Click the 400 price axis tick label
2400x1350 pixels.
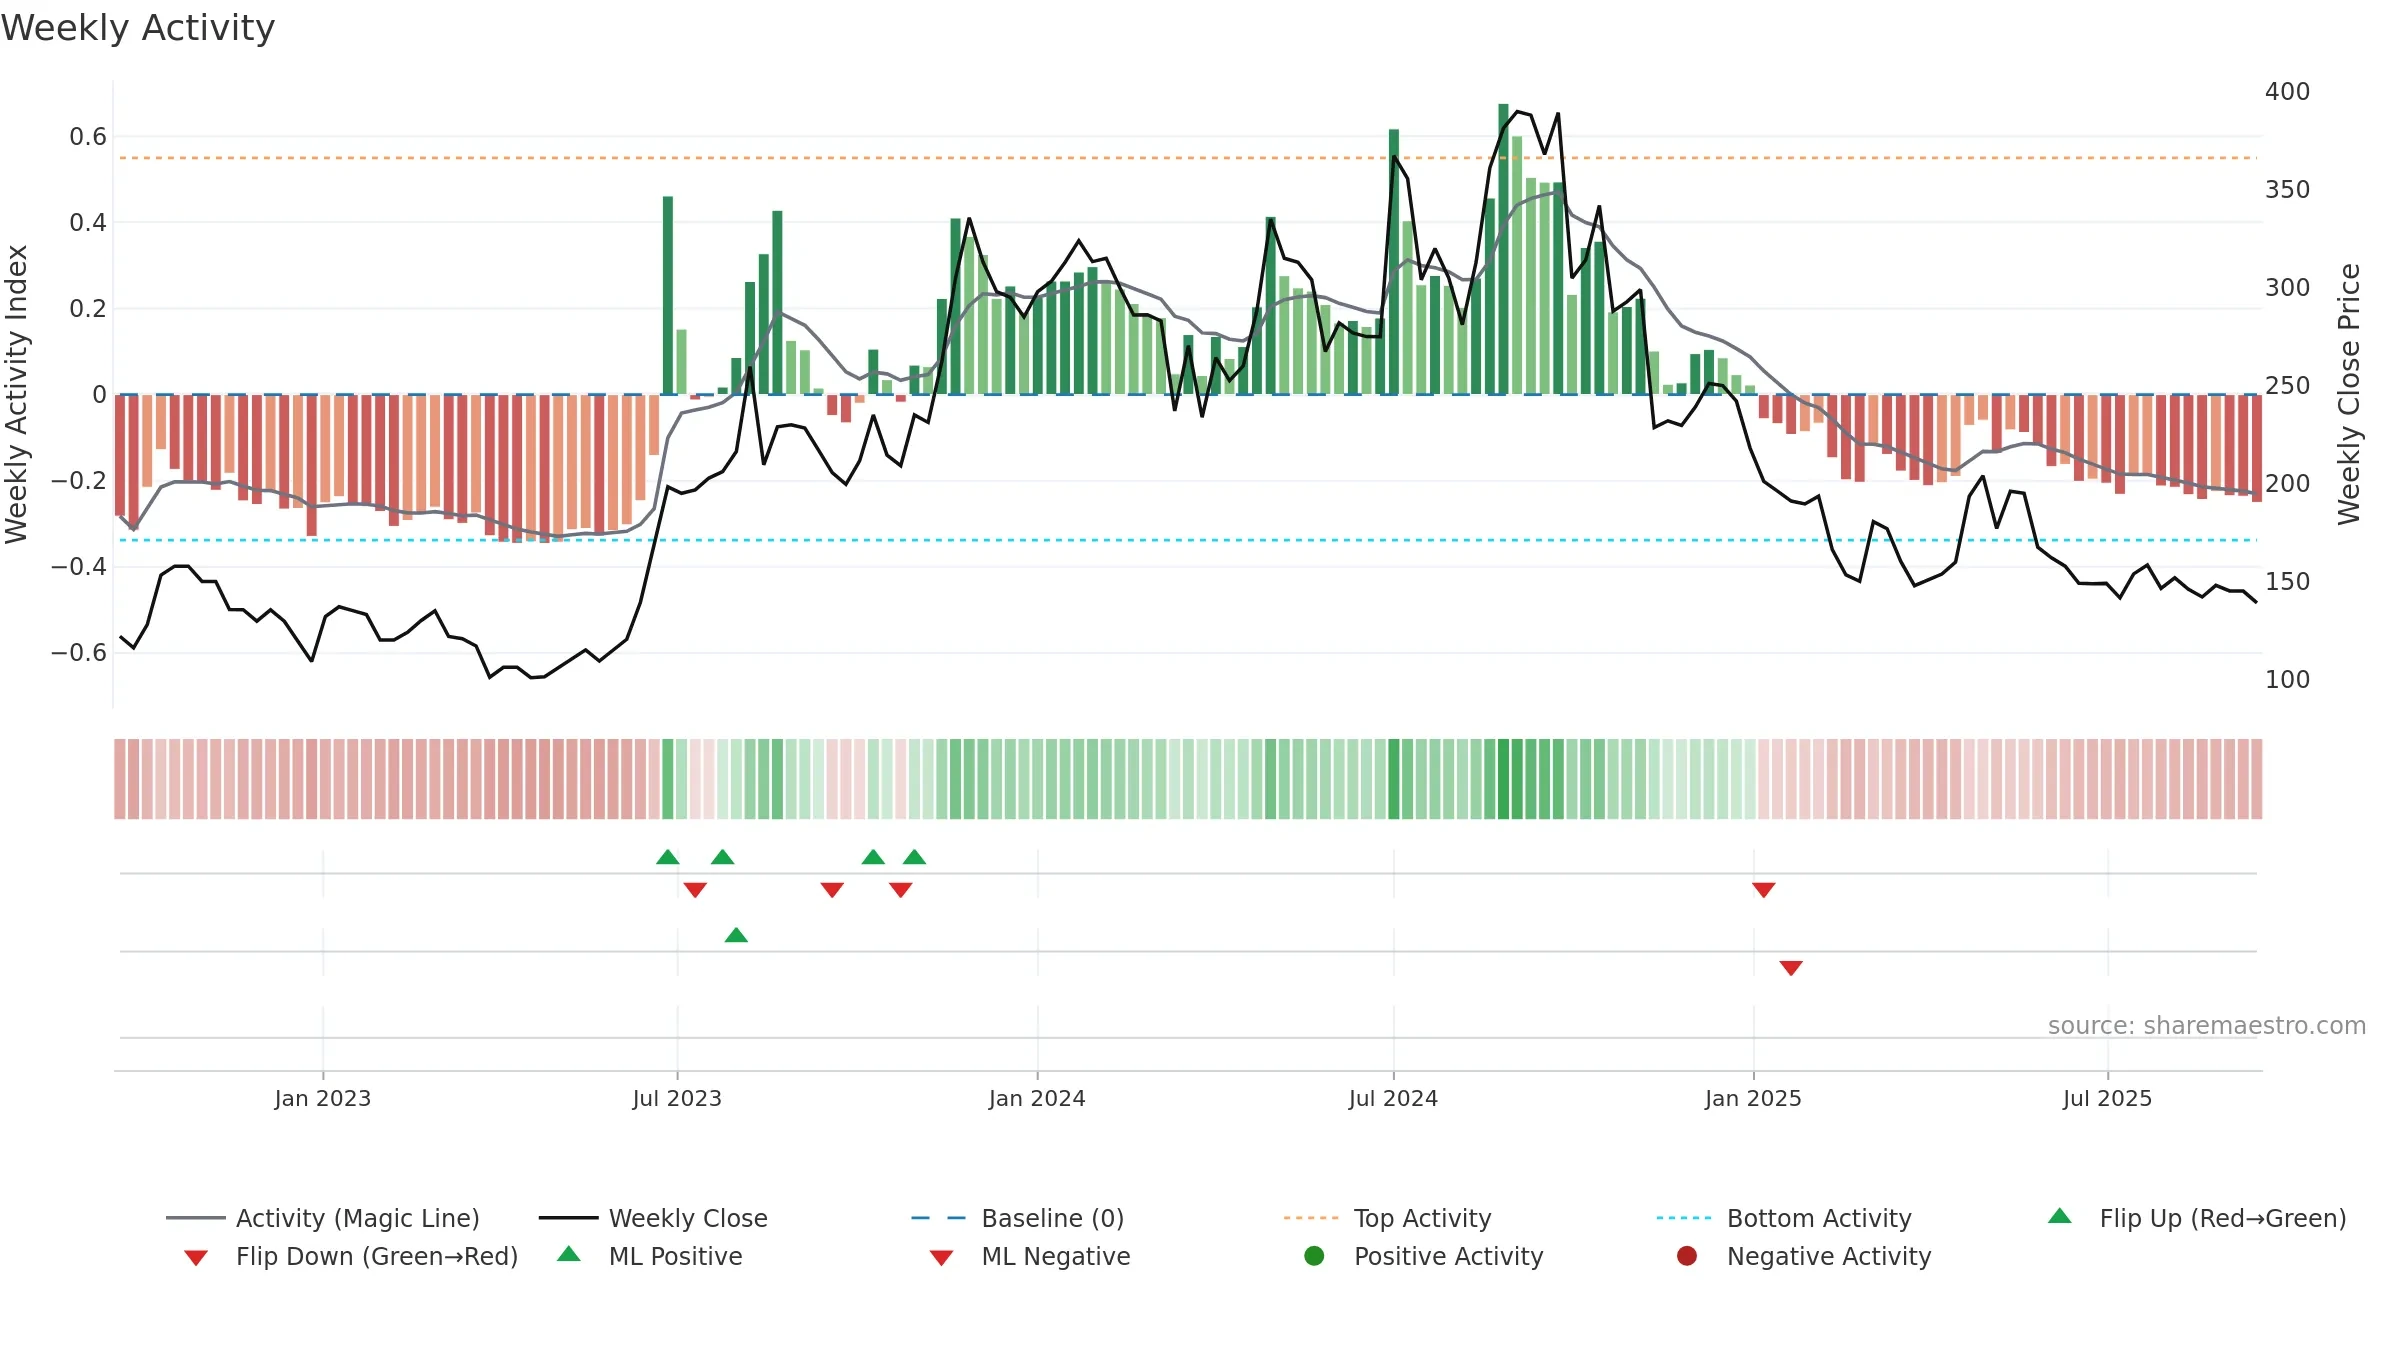click(2288, 91)
